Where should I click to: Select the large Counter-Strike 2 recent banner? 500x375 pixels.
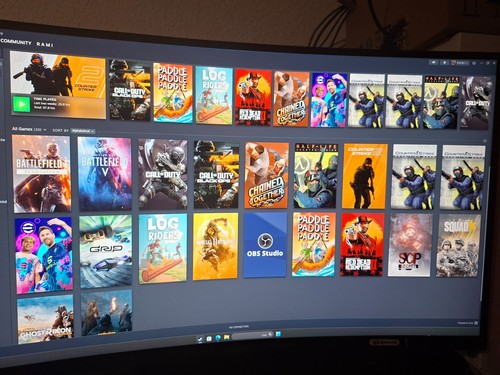click(58, 85)
